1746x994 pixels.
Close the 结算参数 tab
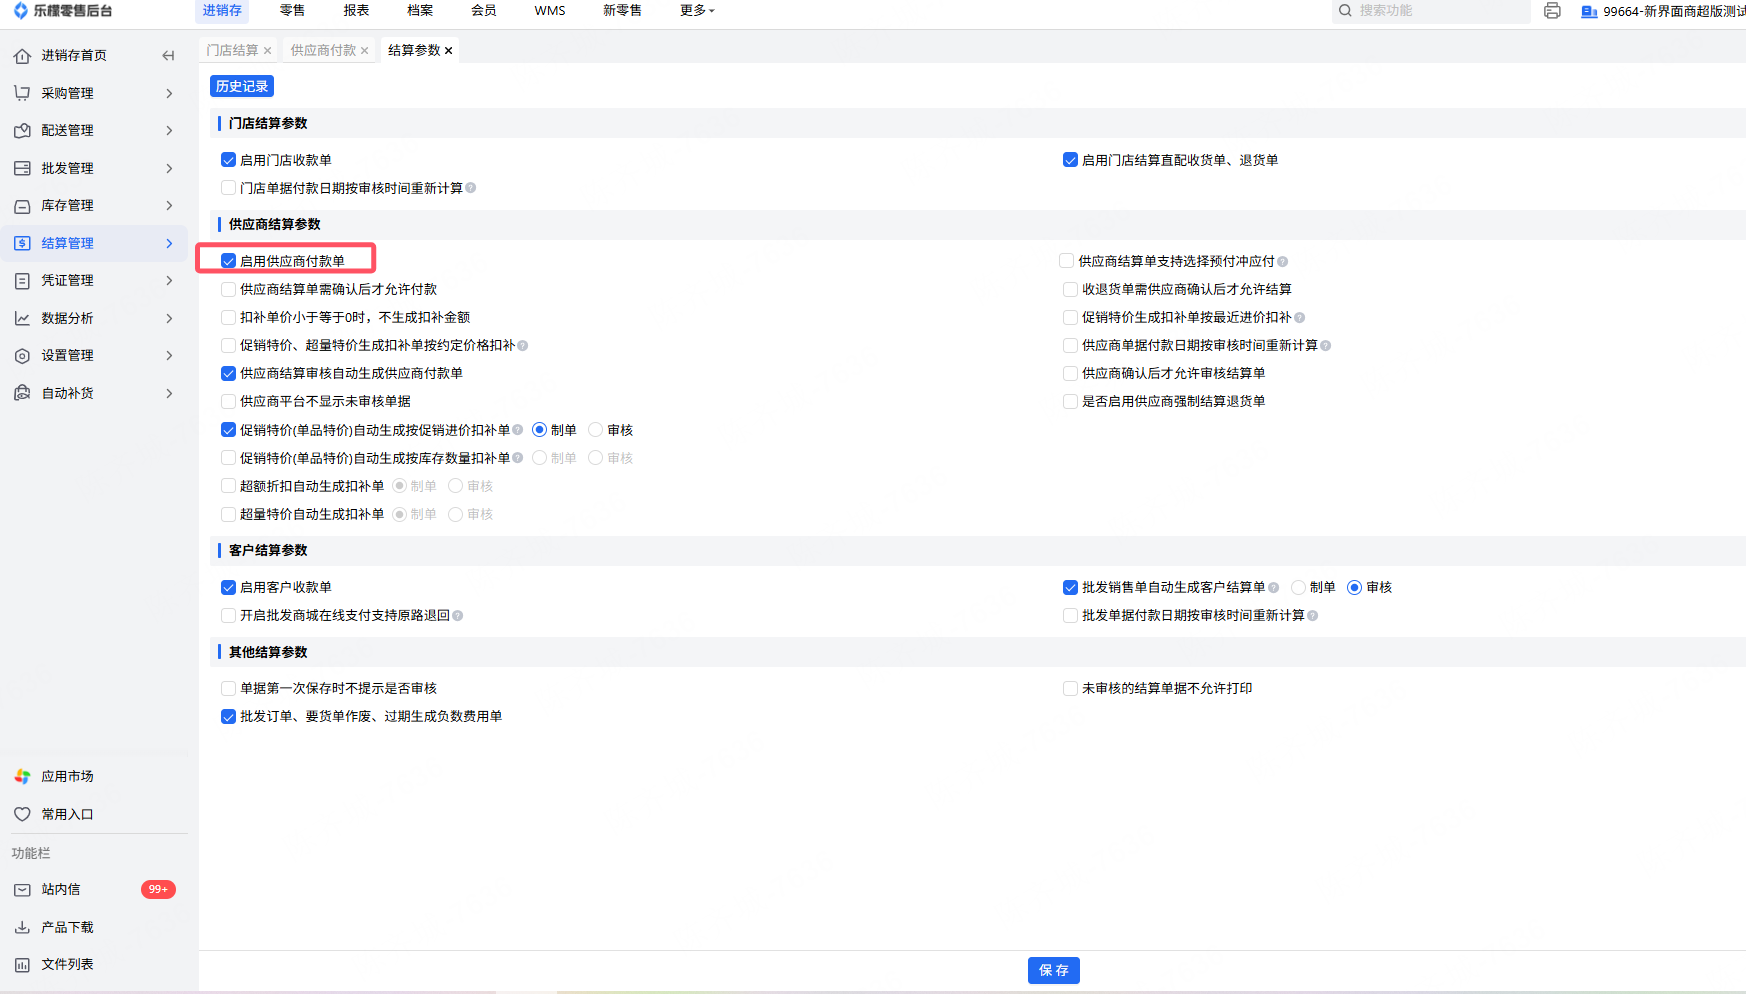tap(448, 51)
